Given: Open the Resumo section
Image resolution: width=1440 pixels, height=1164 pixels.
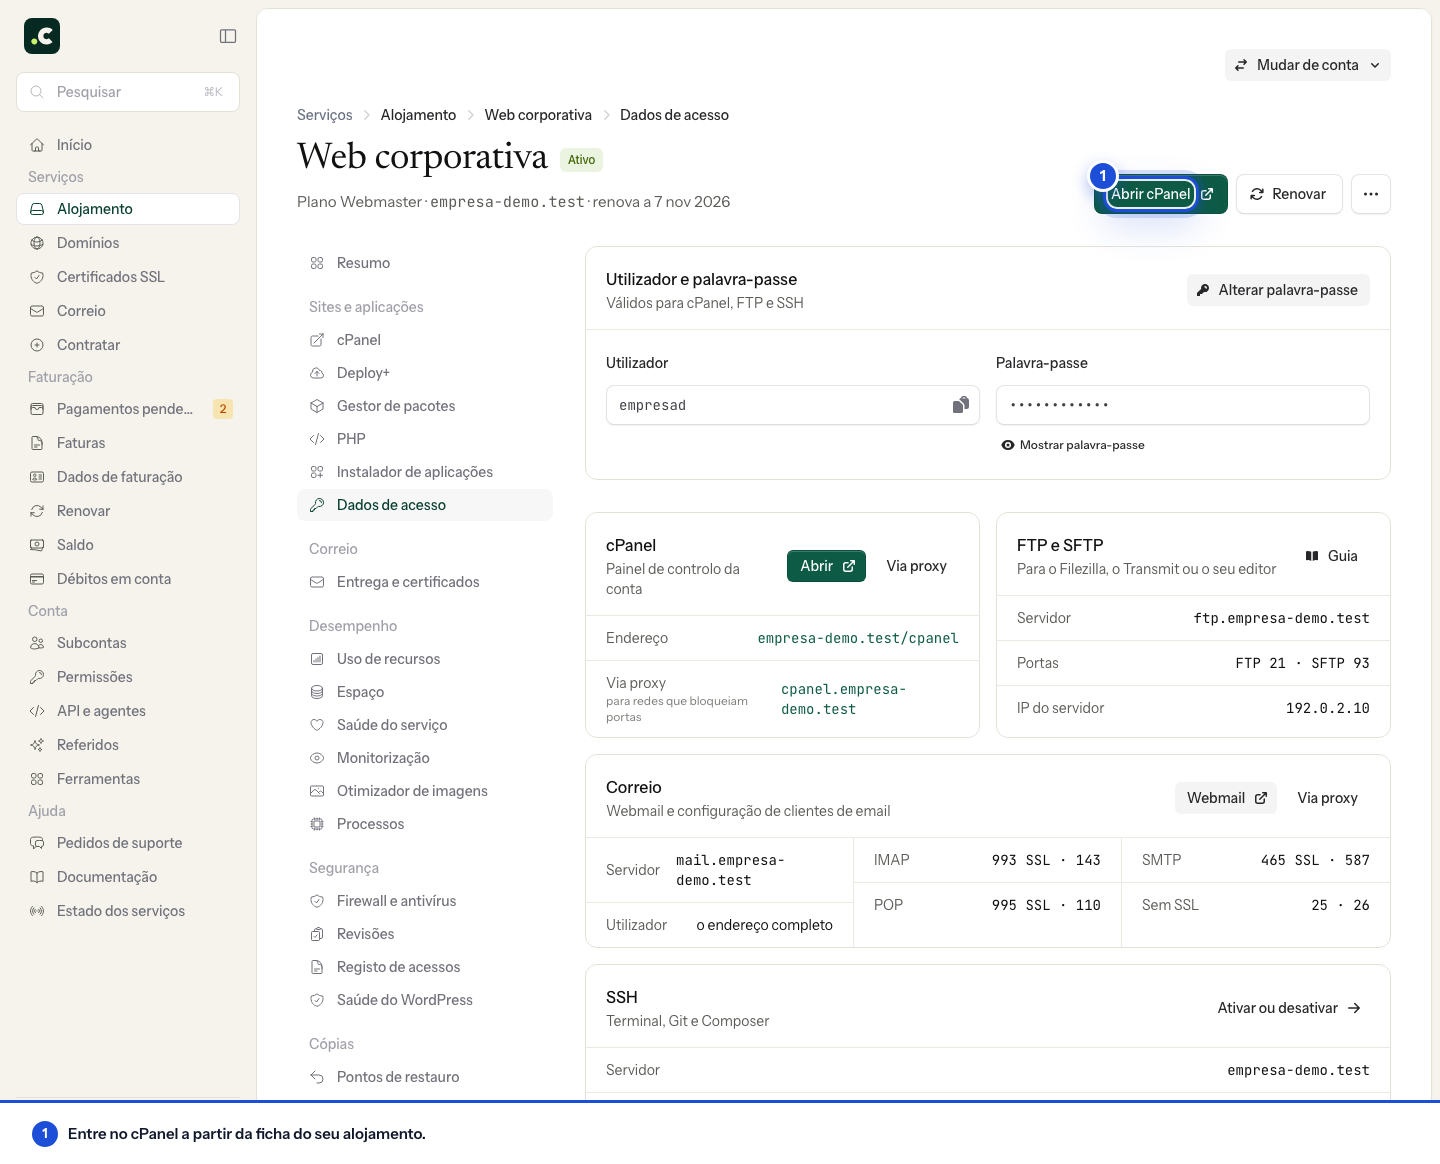Looking at the screenshot, I should (425, 263).
